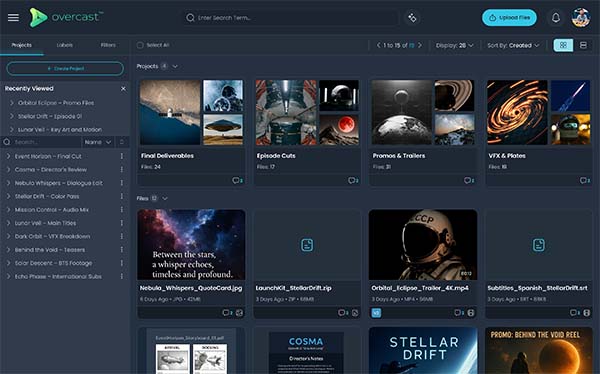Select Behind the Void – Teasers project
This screenshot has width=600, height=374.
(x=50, y=250)
